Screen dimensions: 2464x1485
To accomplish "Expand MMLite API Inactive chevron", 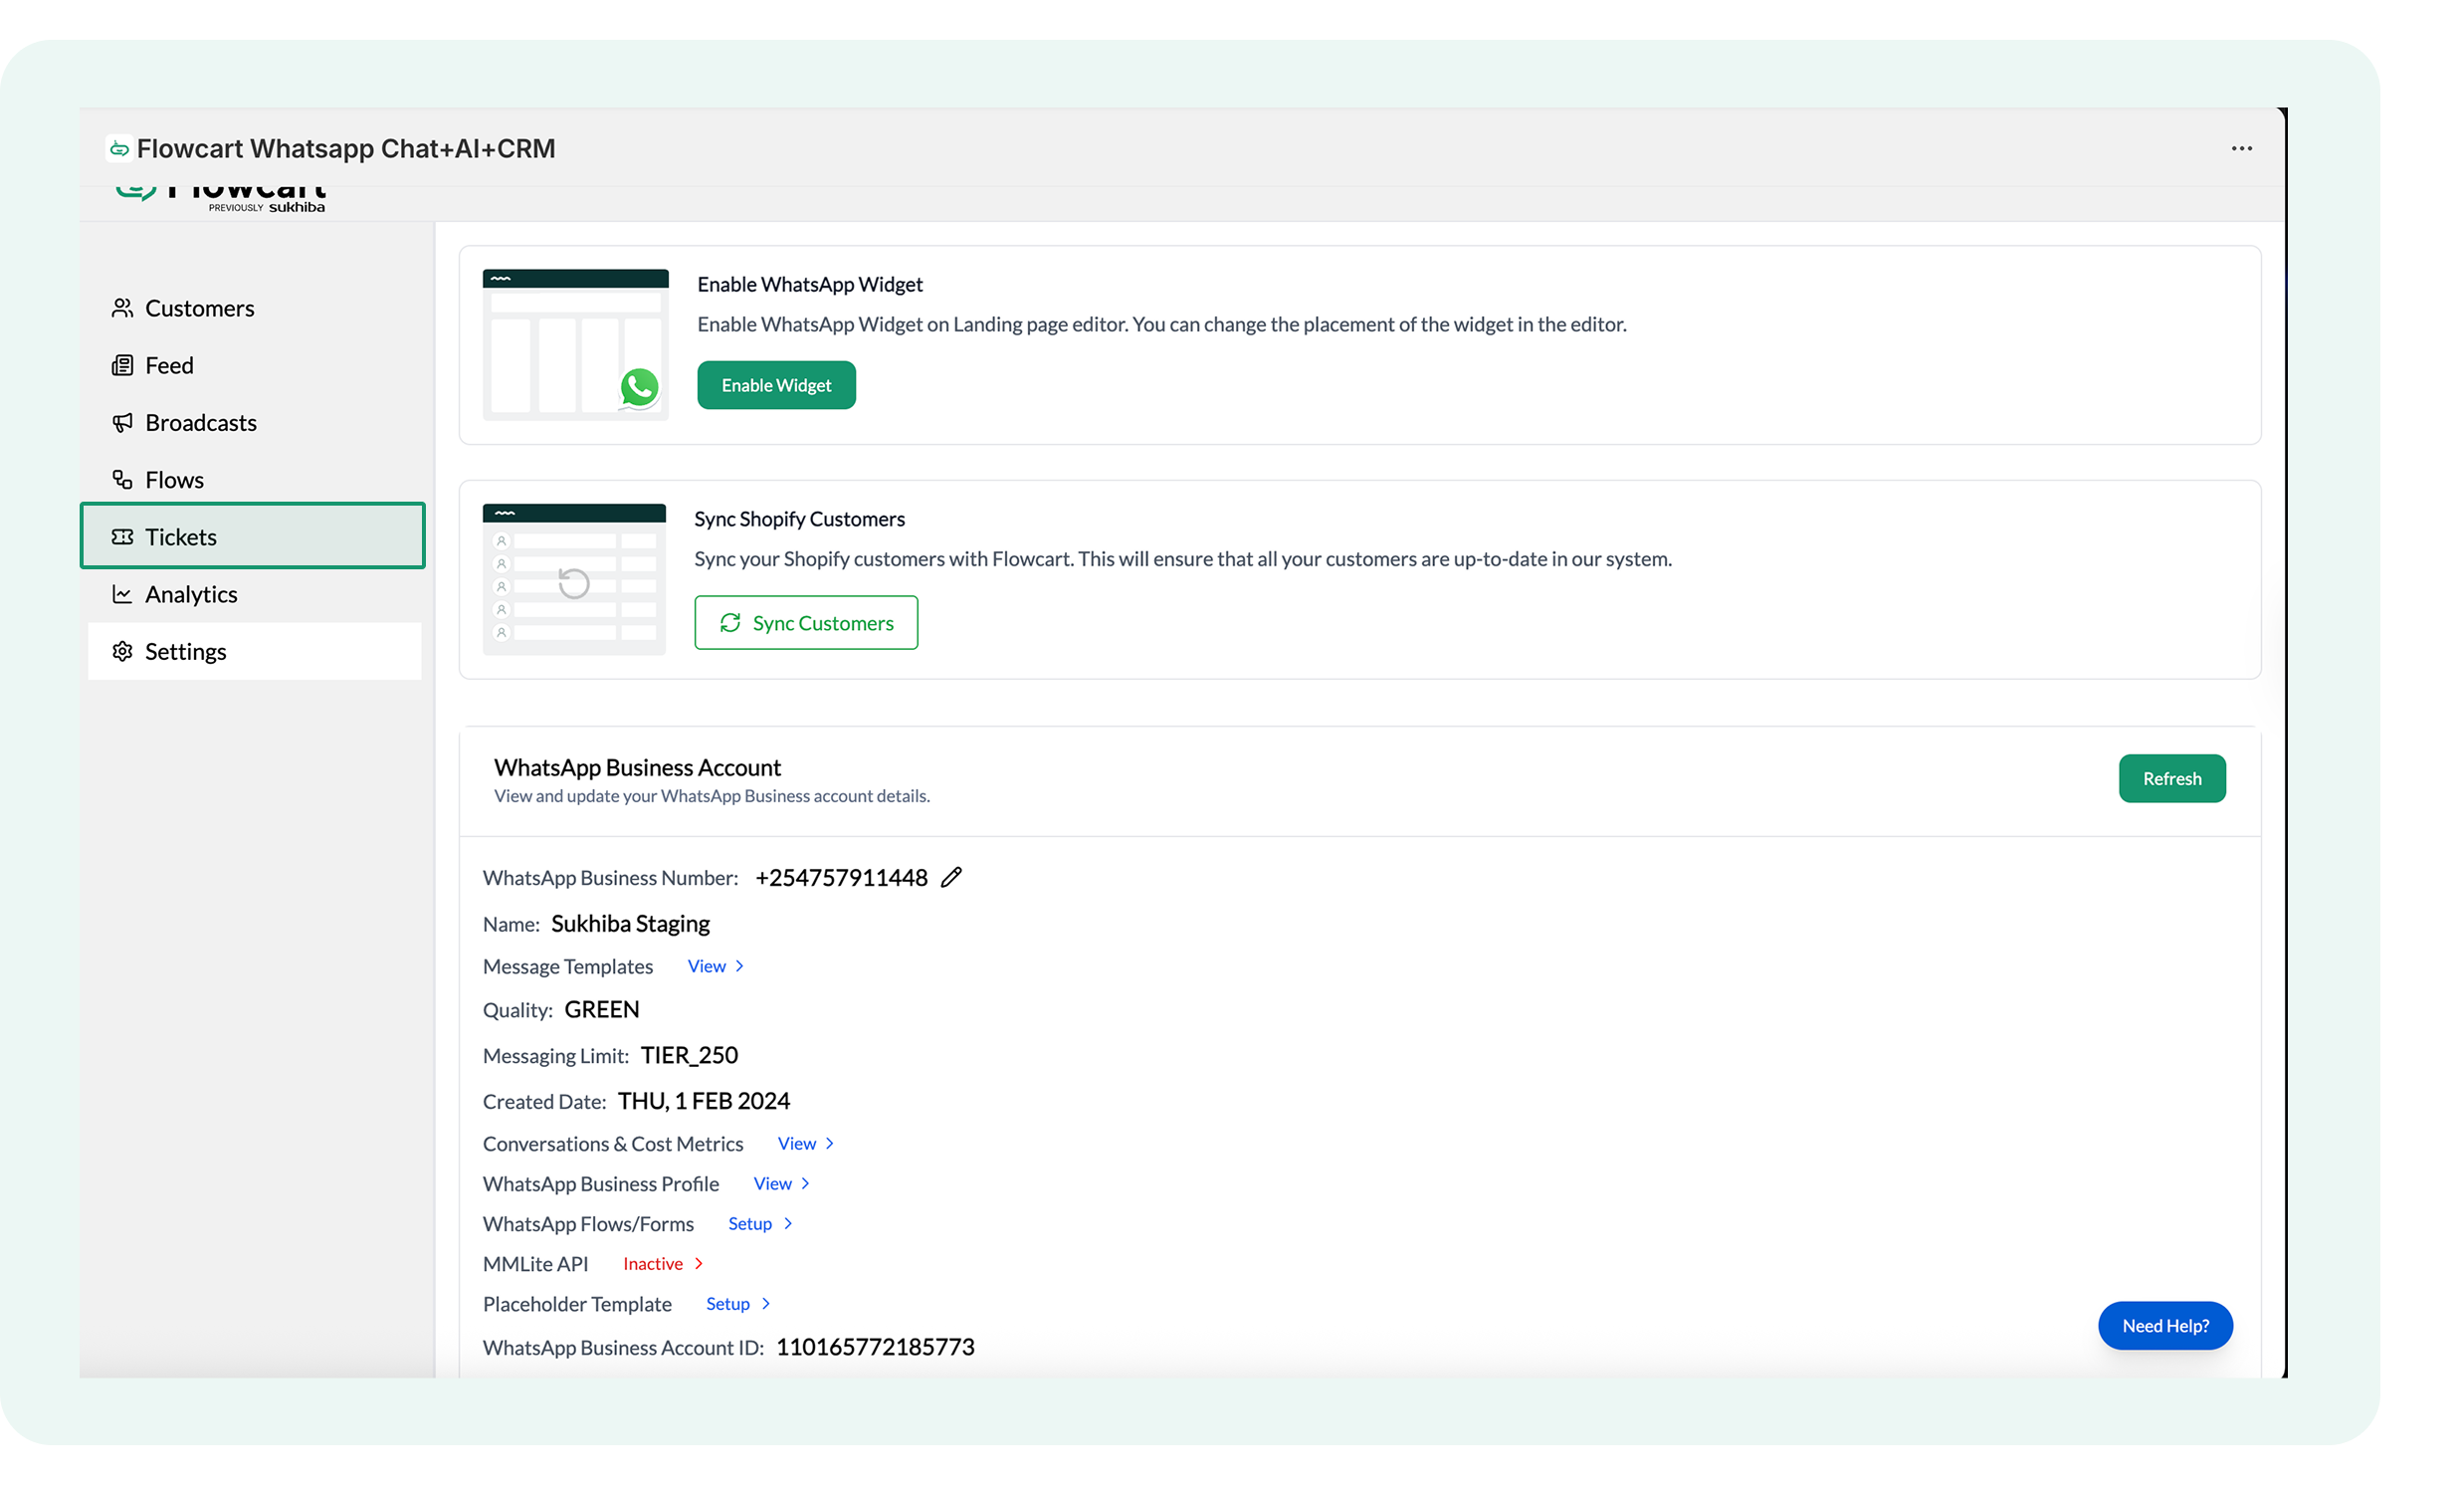I will [699, 1264].
